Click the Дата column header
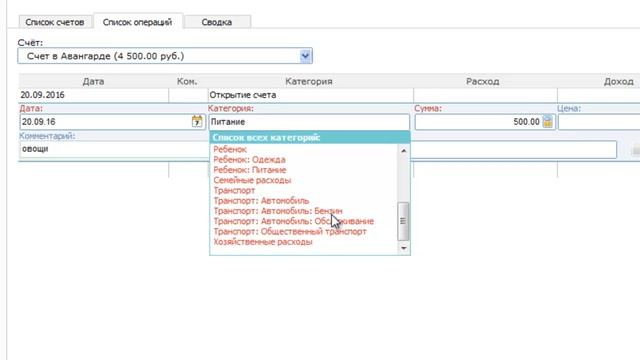The image size is (640, 360). click(93, 81)
